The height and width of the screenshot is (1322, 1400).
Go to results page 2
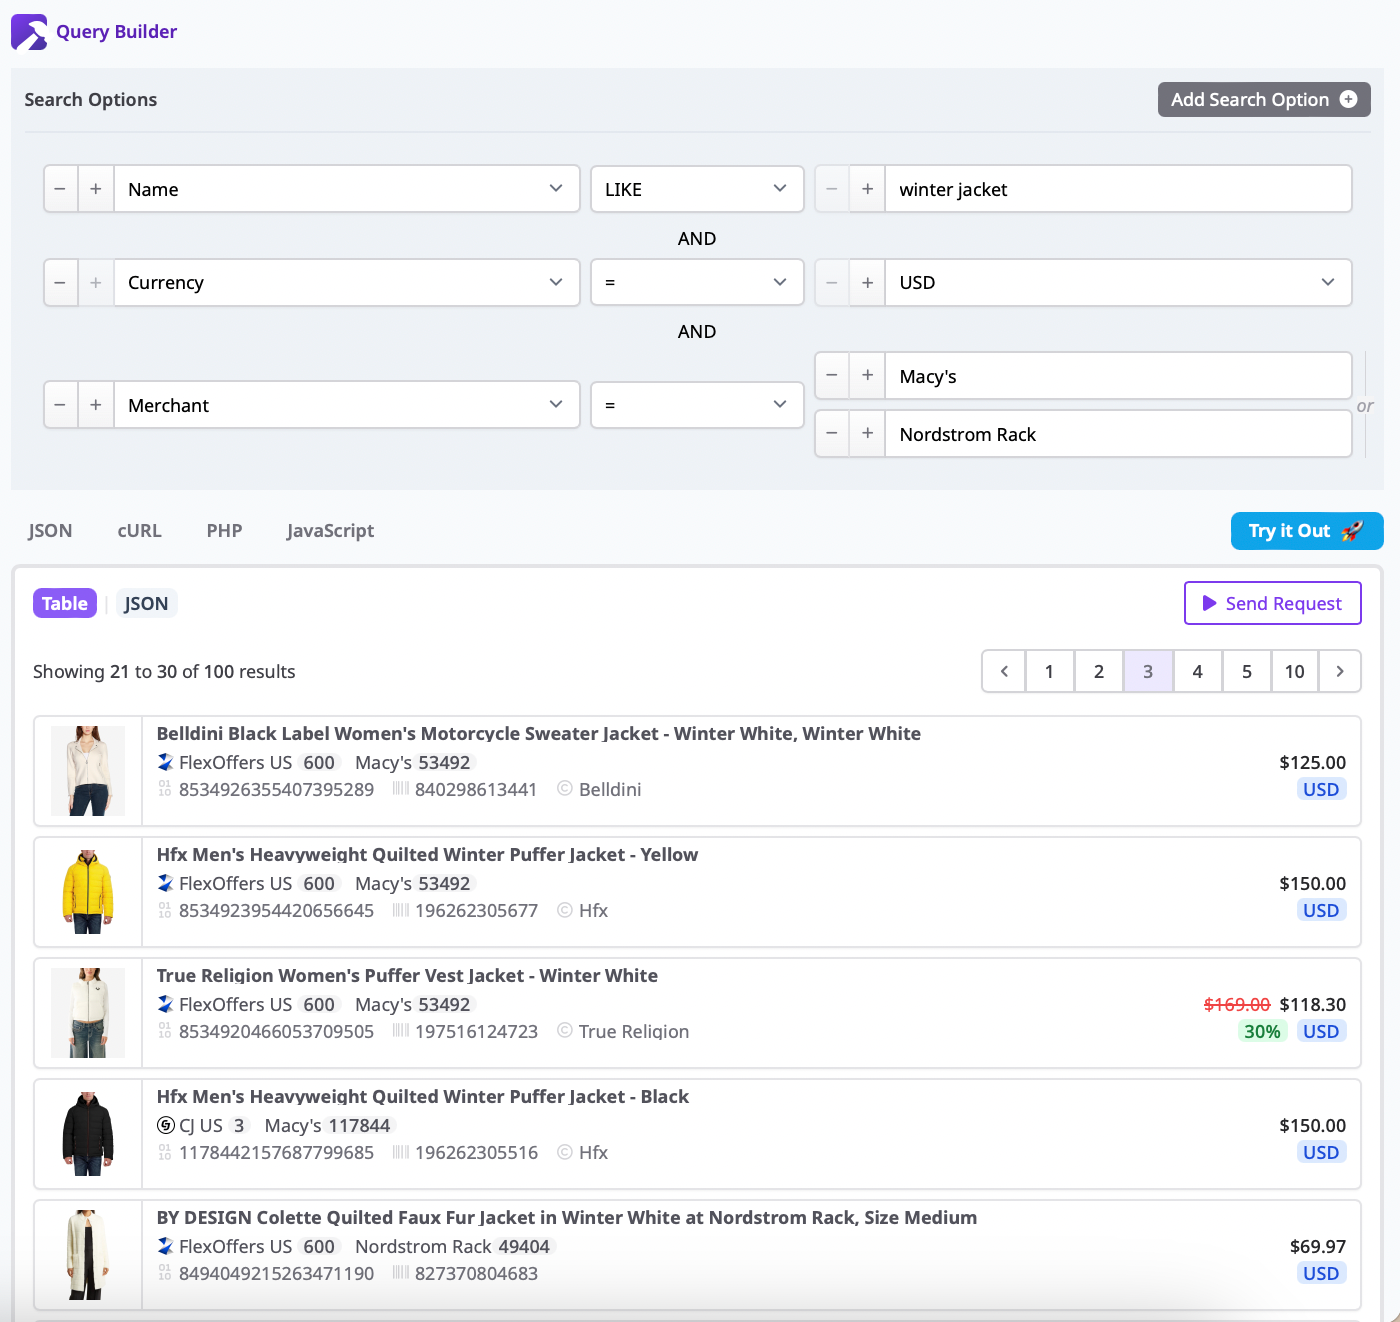point(1099,672)
